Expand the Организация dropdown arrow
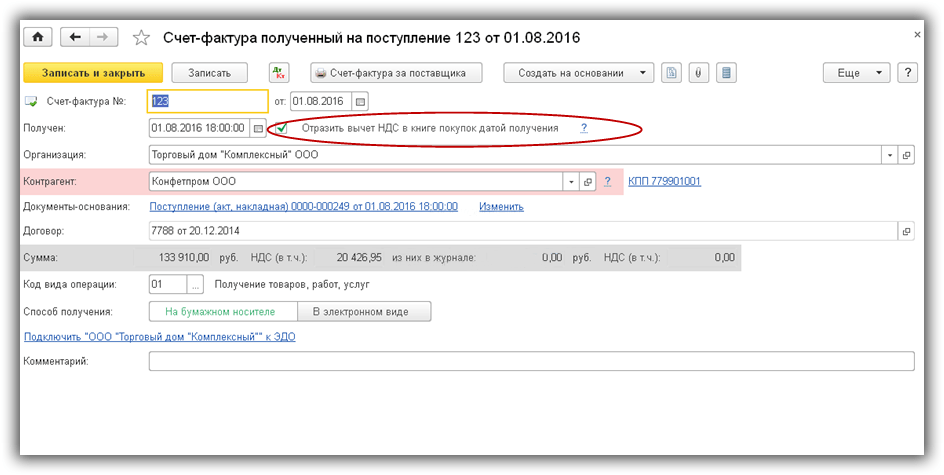The width and height of the screenshot is (944, 475). pyautogui.click(x=890, y=155)
